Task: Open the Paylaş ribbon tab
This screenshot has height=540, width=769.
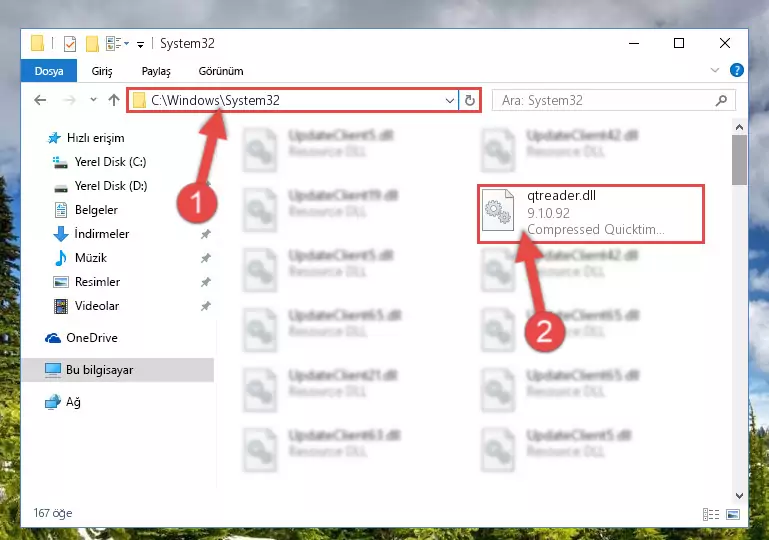Action: (x=156, y=71)
